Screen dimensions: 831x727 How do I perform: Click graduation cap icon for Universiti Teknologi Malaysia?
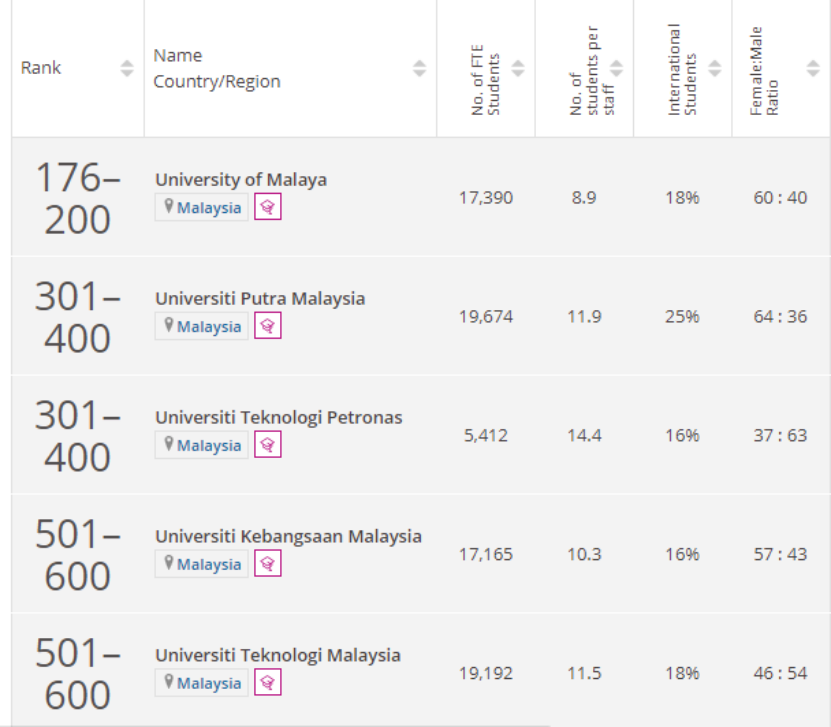[268, 682]
